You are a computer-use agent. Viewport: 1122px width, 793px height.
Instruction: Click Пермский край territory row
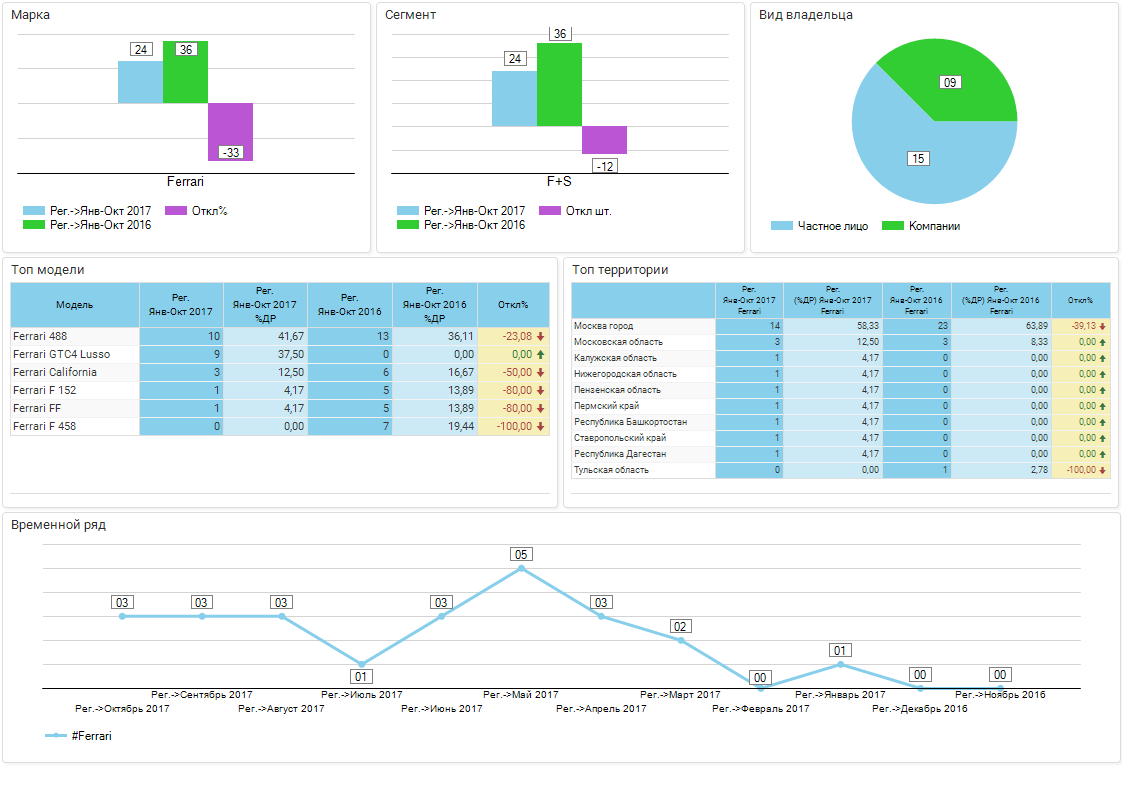841,406
